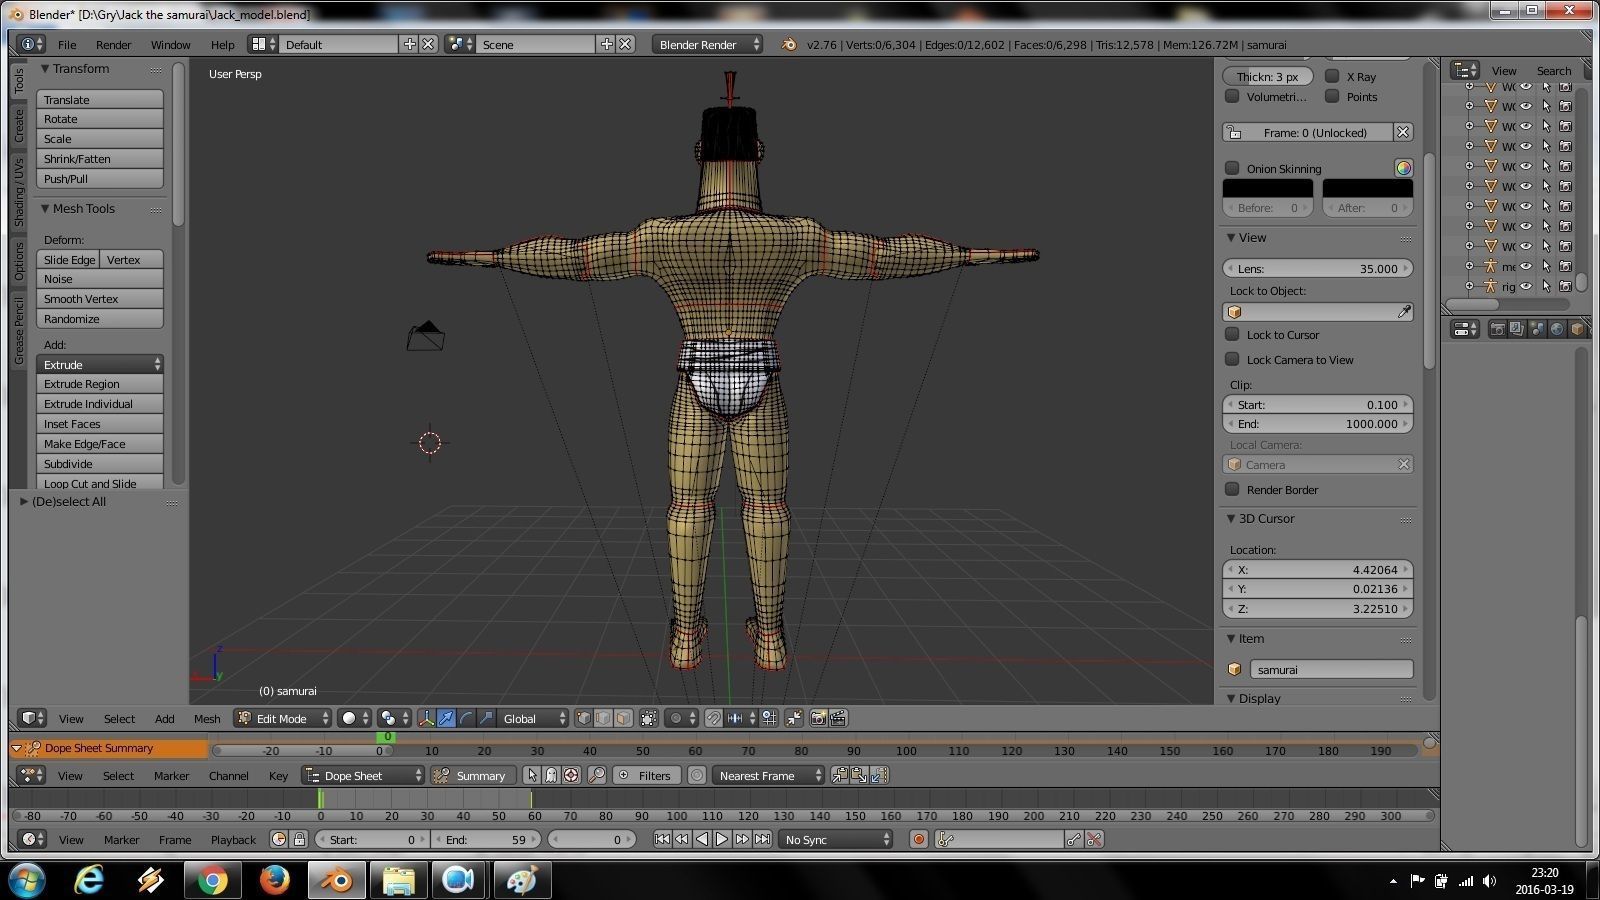Switch to the Shading / UVs tab

19,191
